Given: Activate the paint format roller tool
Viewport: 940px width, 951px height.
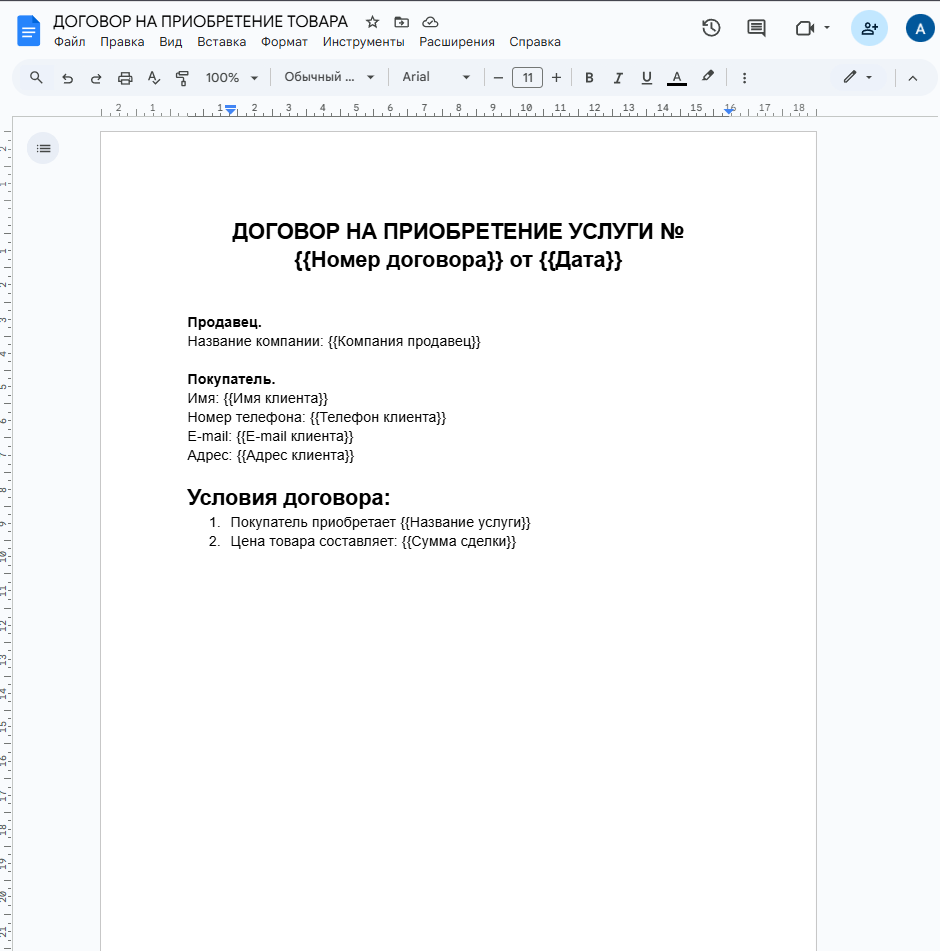Looking at the screenshot, I should click(x=182, y=77).
